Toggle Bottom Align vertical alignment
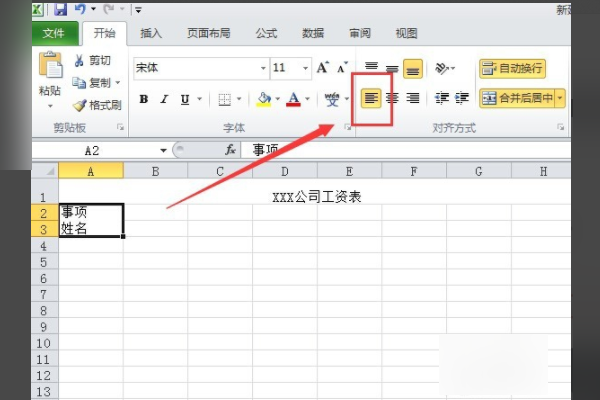Viewport: 600px width, 400px height. click(x=413, y=69)
